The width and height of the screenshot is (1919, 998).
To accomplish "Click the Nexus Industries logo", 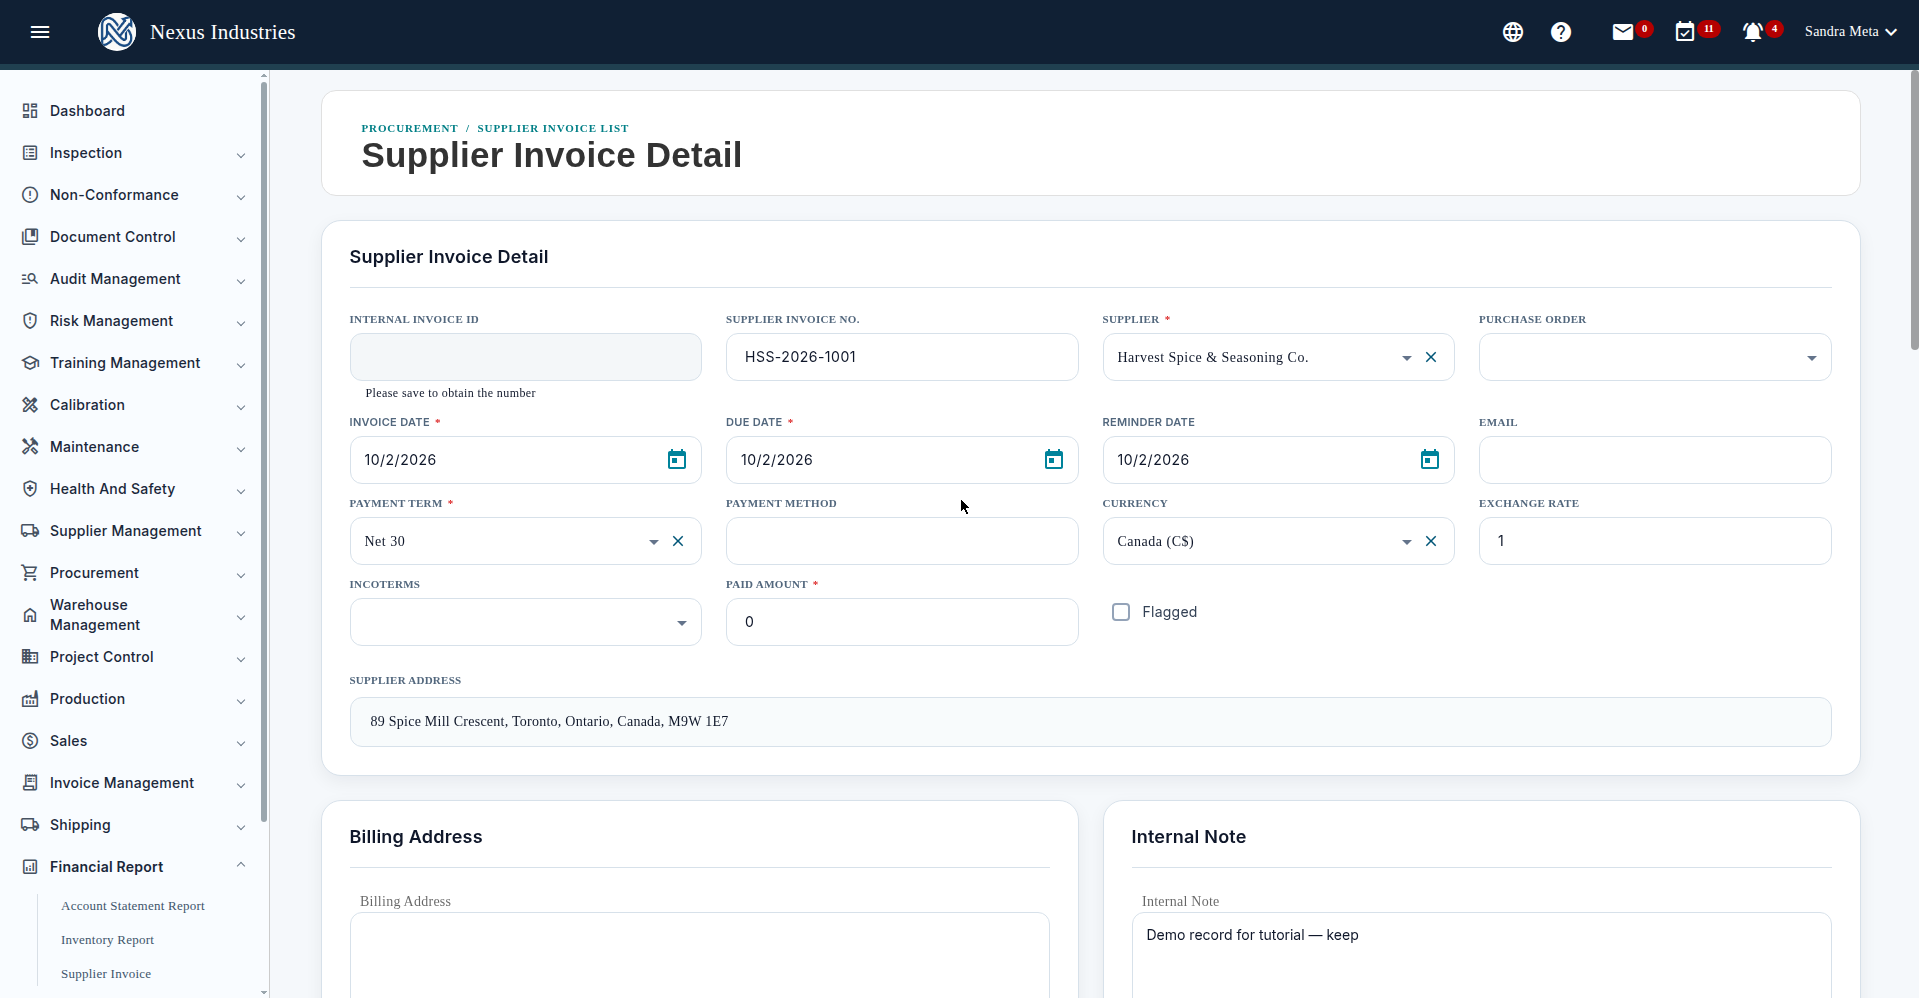I will [x=117, y=32].
